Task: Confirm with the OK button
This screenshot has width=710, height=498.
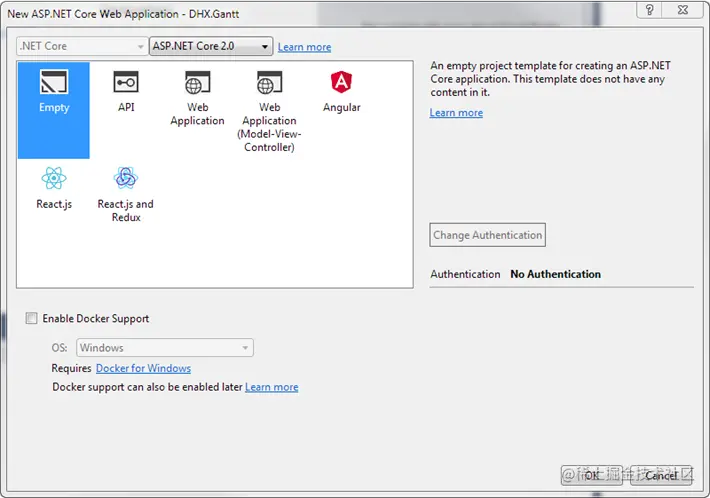Action: coord(591,475)
